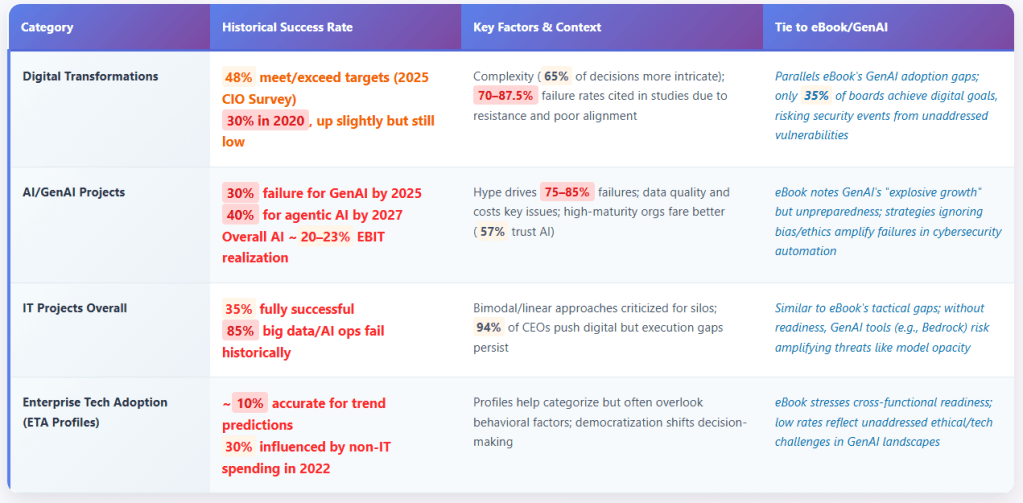Click the 85% big data badge
The height and width of the screenshot is (503, 1023).
pos(239,331)
